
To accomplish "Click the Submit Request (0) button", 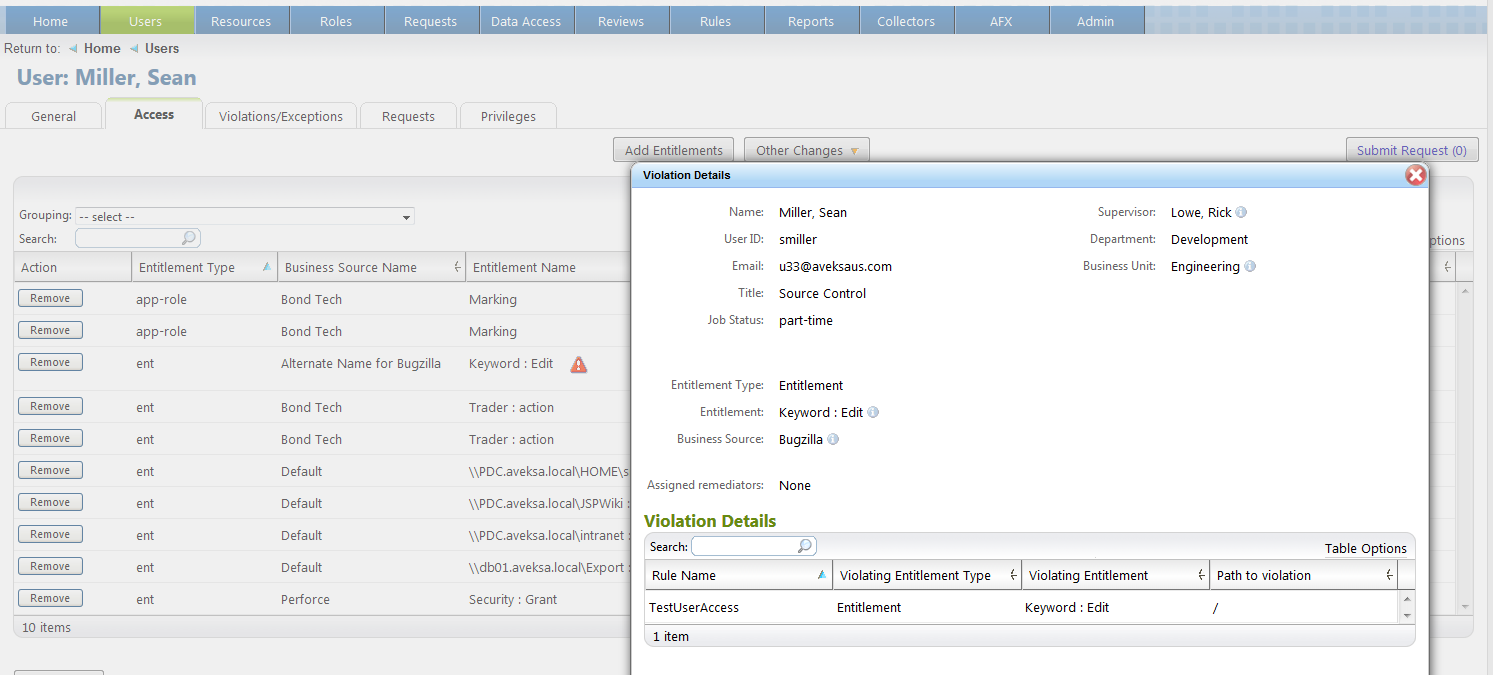I will click(x=1411, y=151).
